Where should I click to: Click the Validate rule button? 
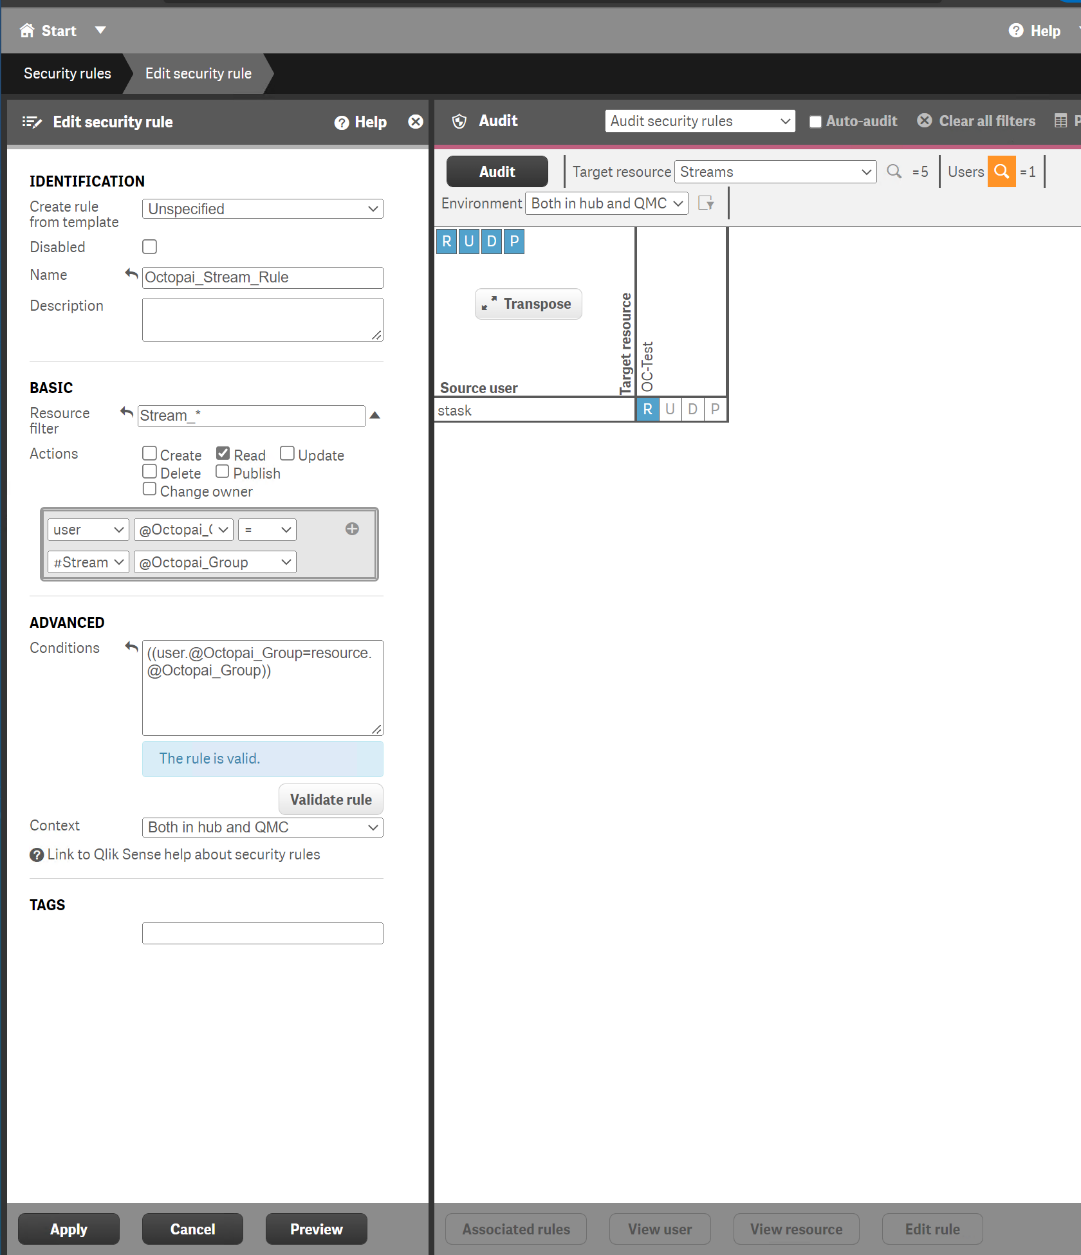click(x=330, y=799)
